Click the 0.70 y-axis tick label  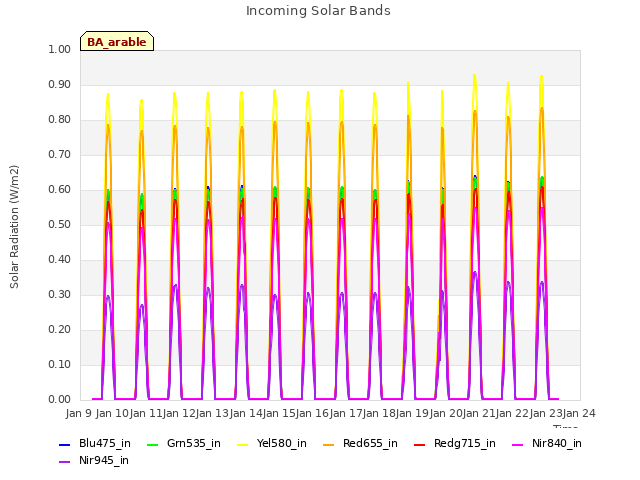tap(60, 155)
